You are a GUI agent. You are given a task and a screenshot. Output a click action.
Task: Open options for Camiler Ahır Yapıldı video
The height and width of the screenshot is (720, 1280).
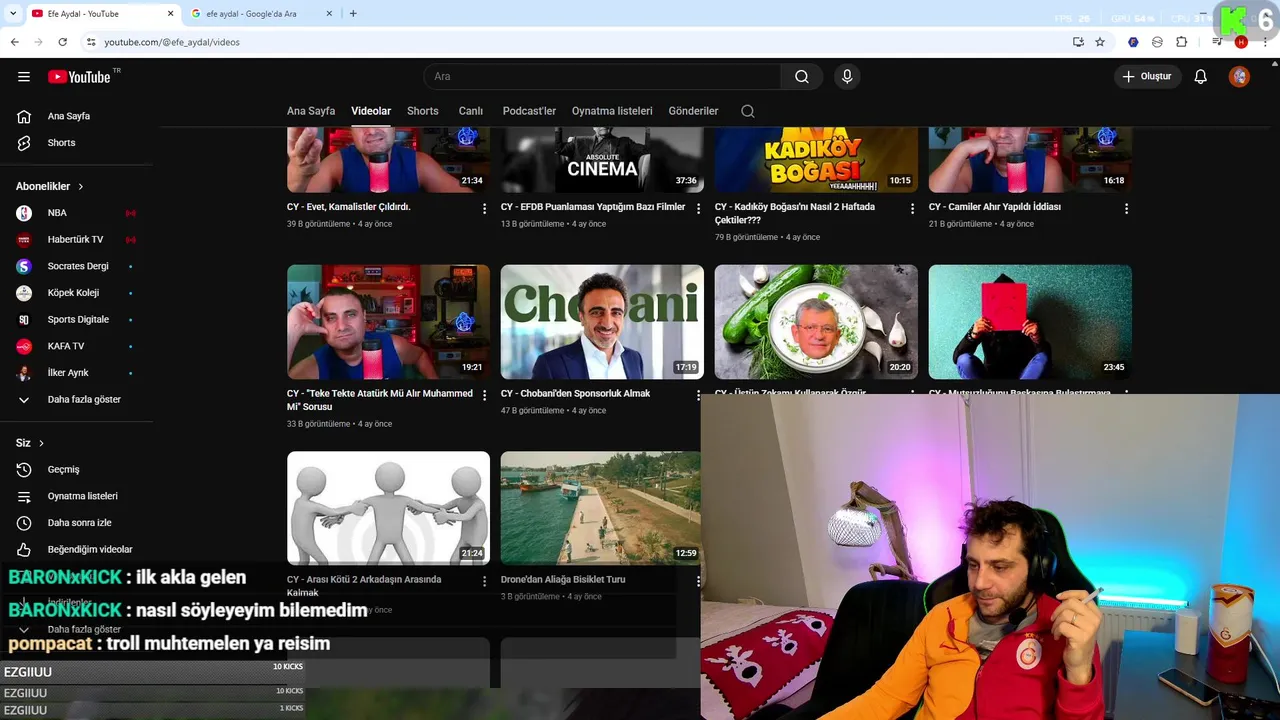1126,209
